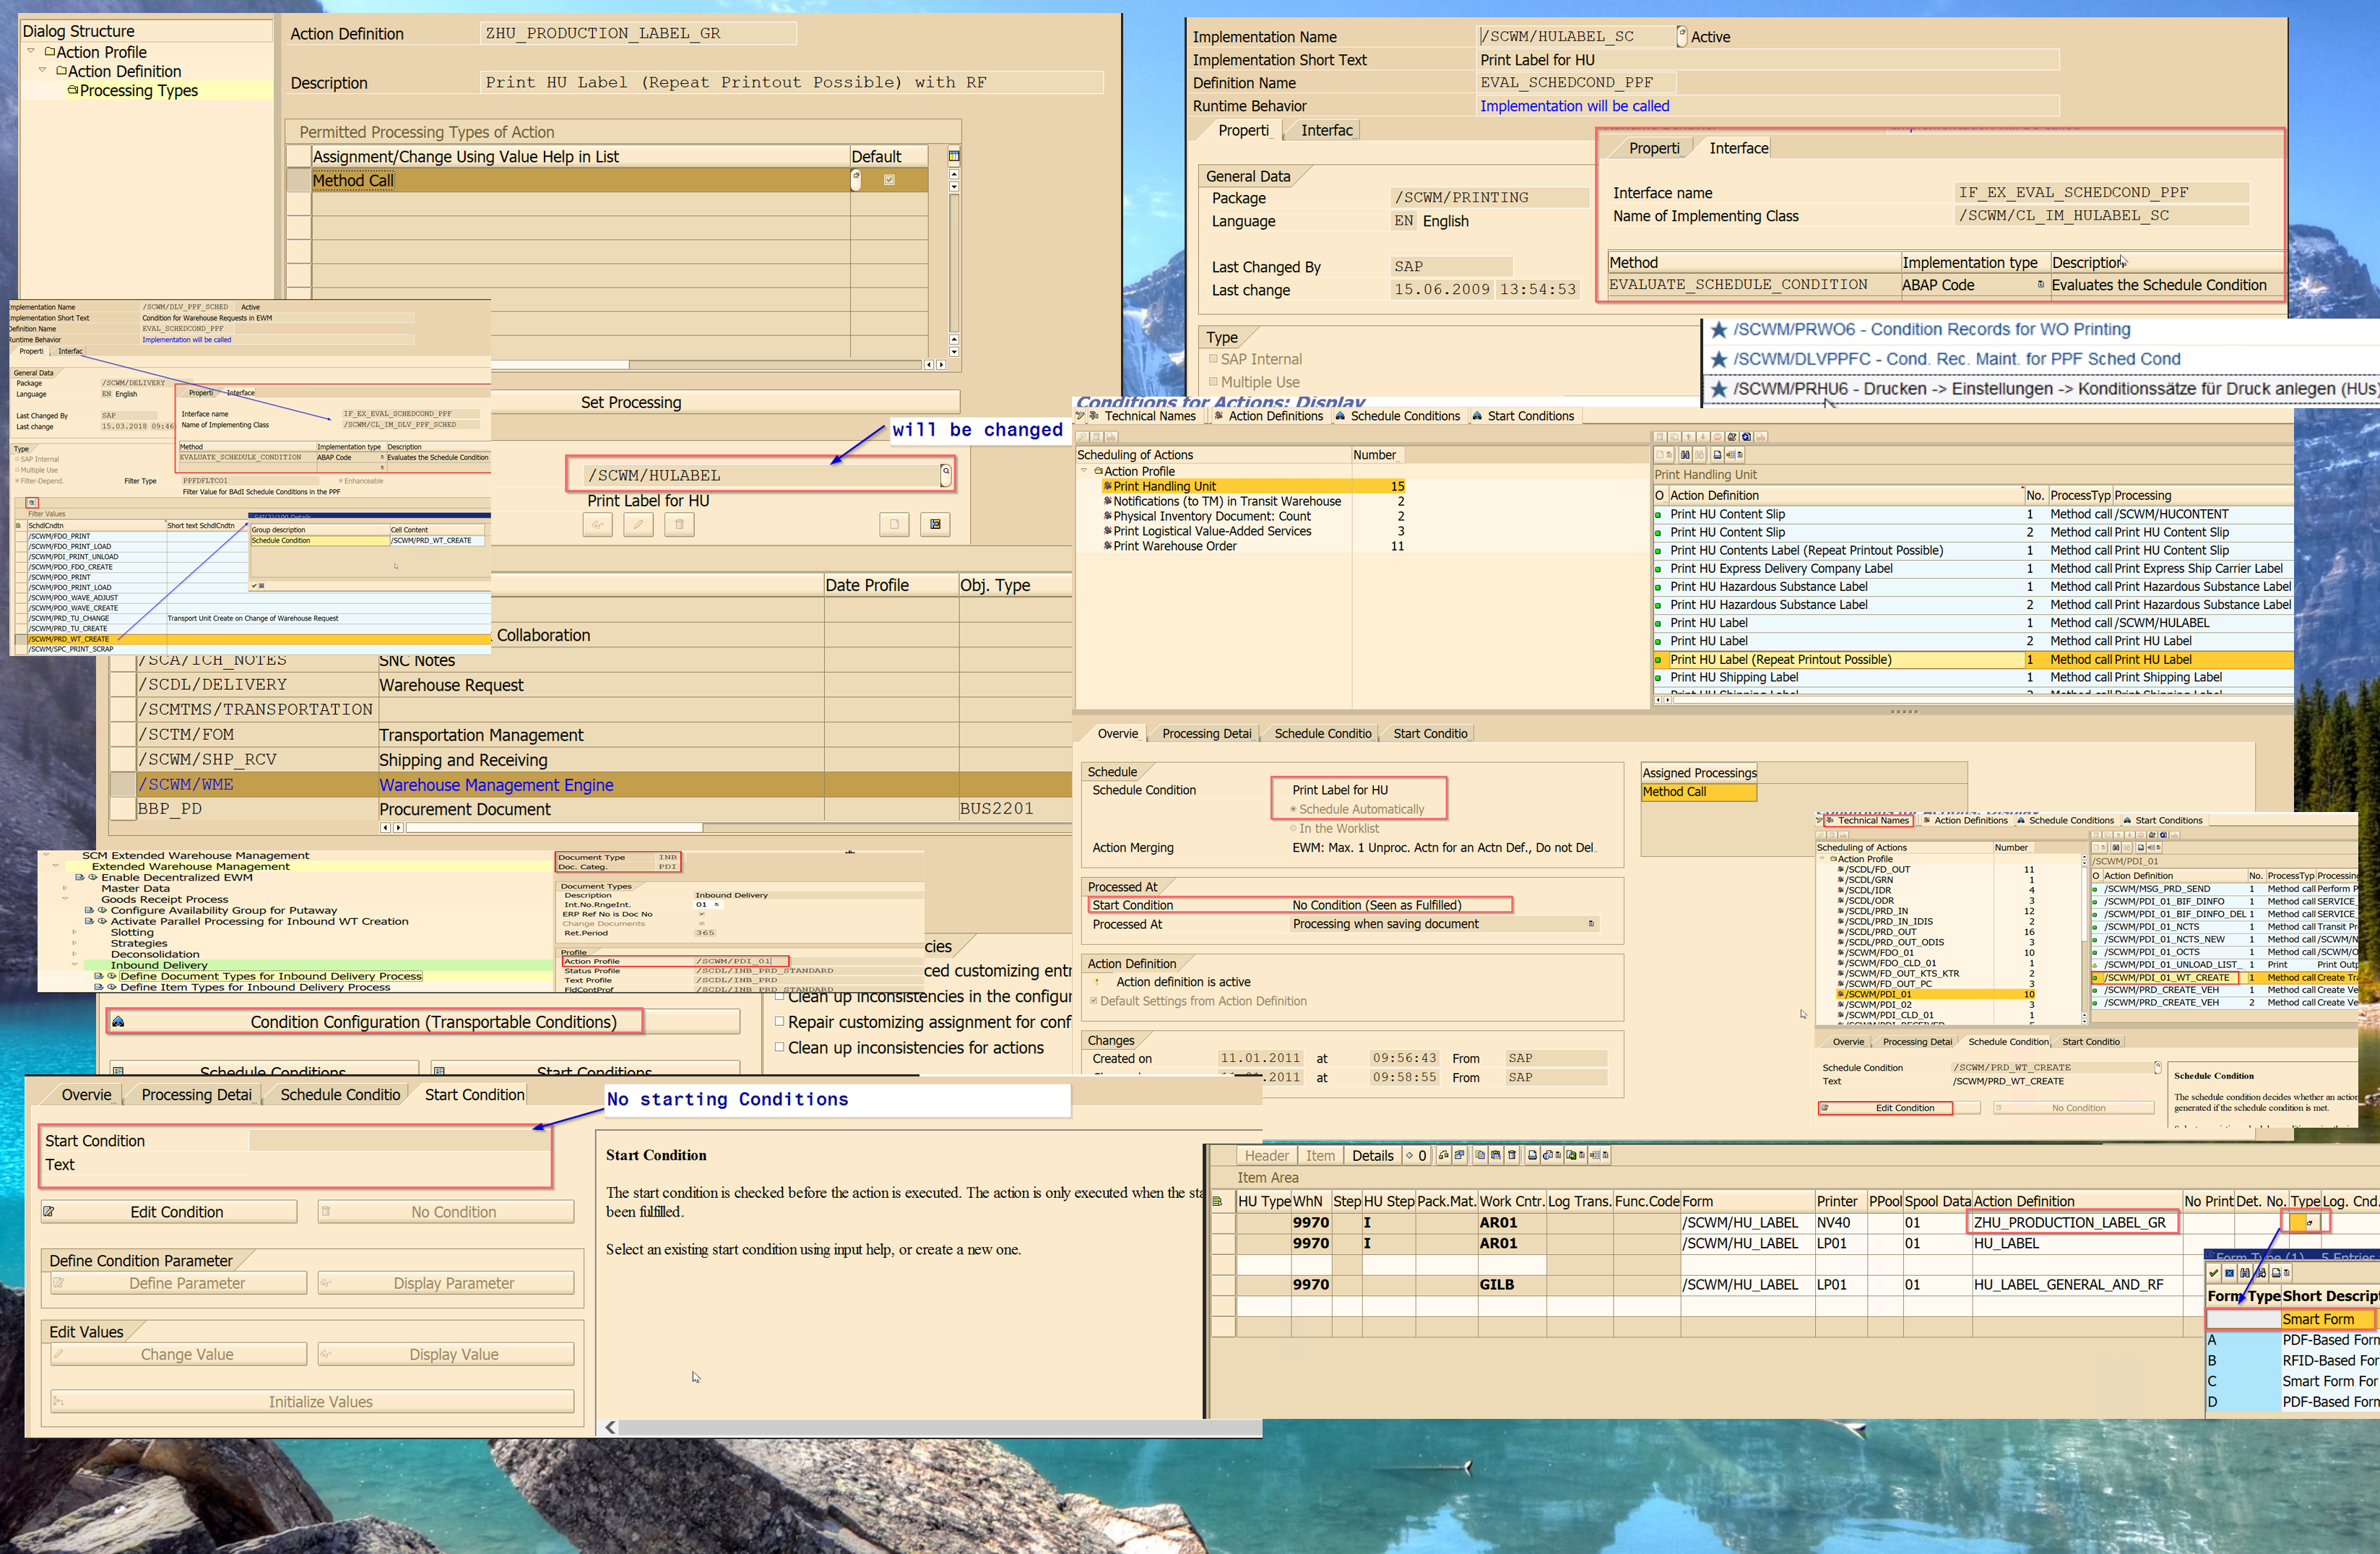Screen dimensions: 2380x1554
Task: Click the display glasses icon below Print Label for HU
Action: (597, 524)
